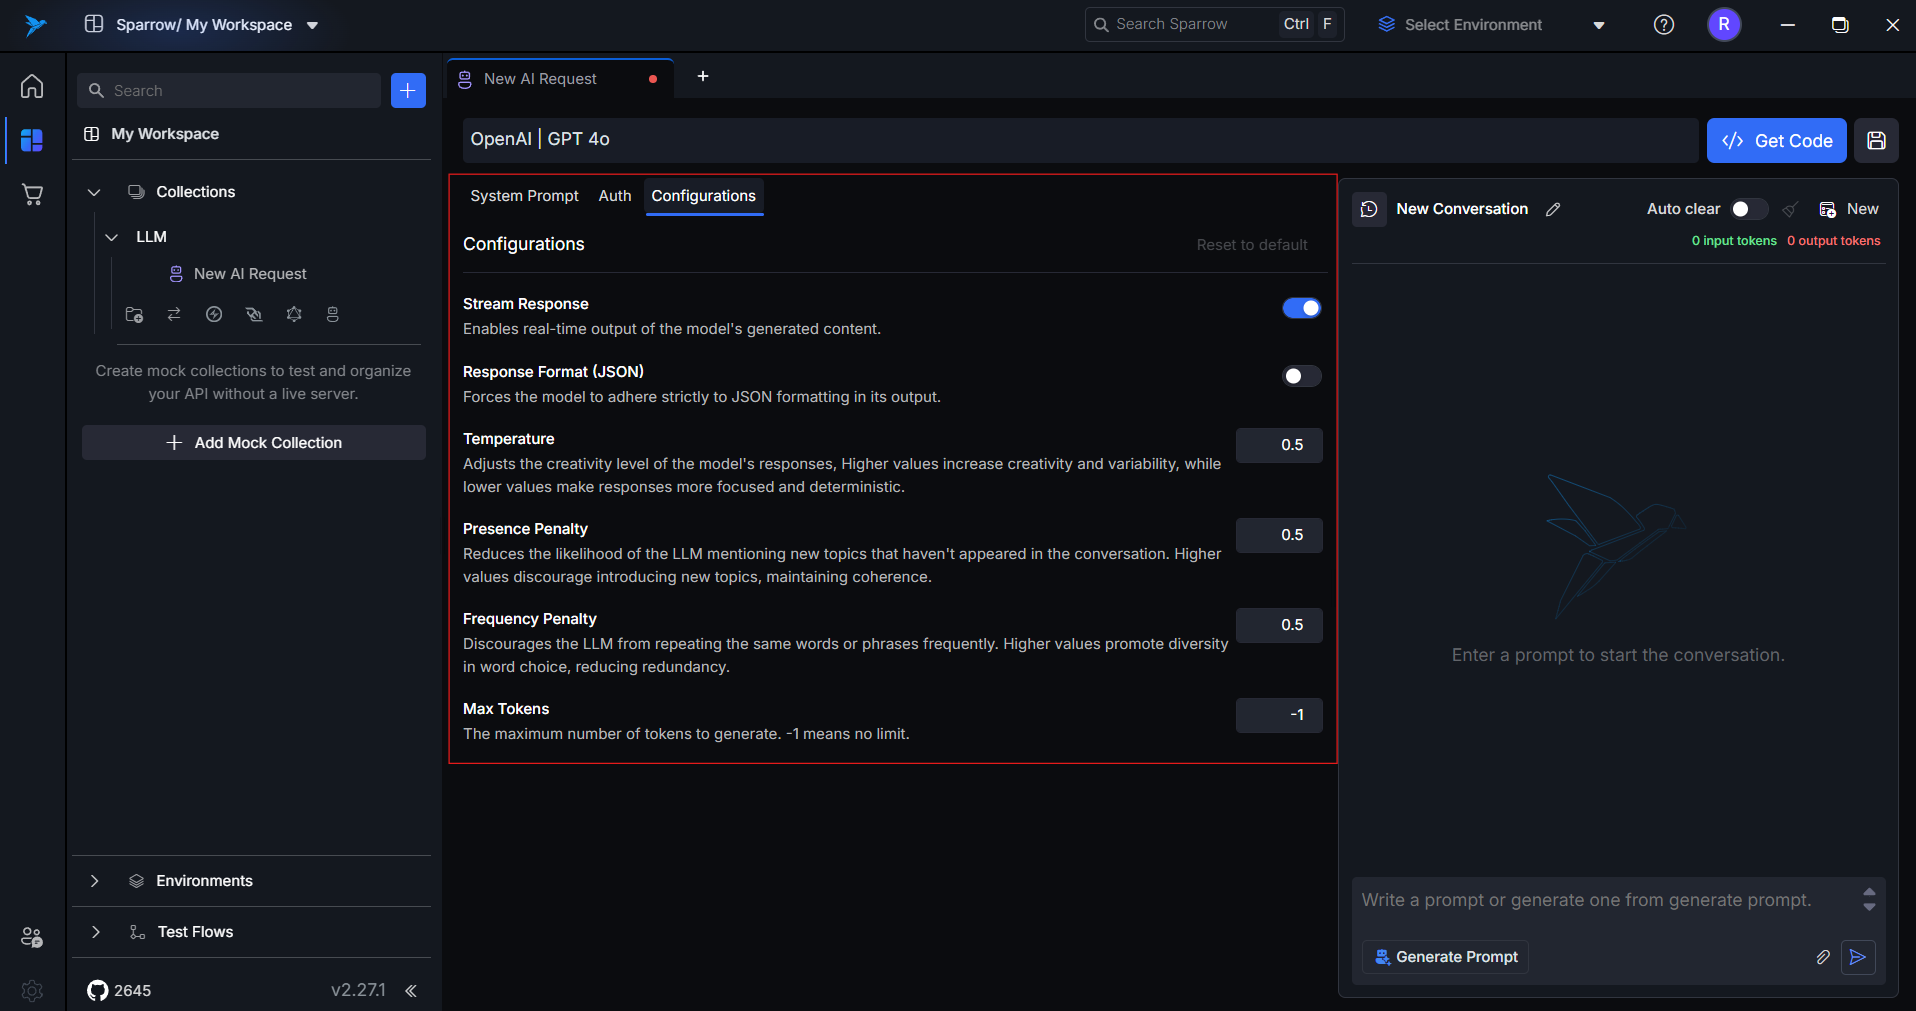
Task: Add a WebSocket request icon
Action: [x=254, y=314]
